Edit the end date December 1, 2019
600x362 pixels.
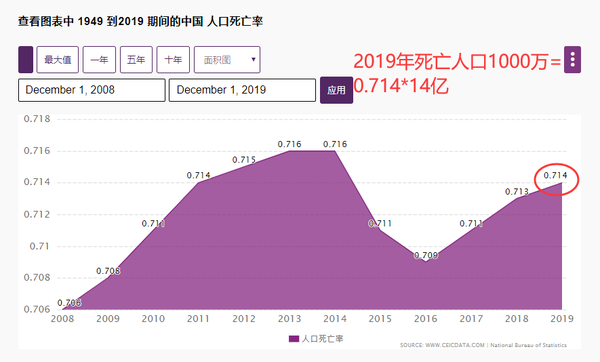tap(242, 90)
